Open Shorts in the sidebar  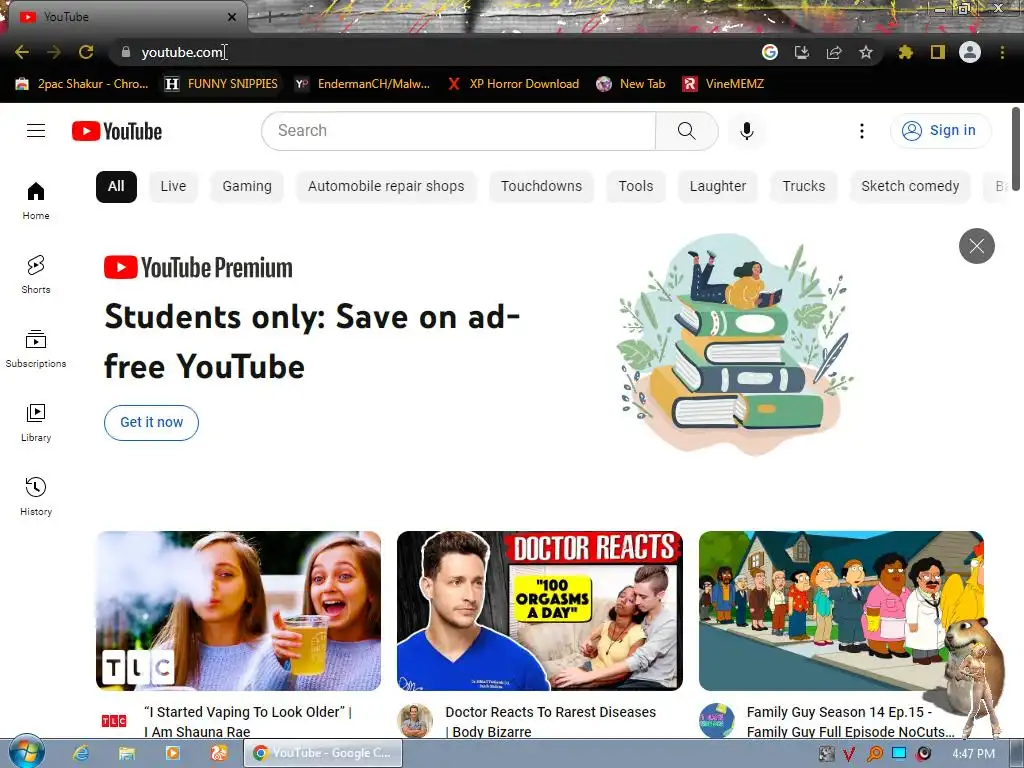point(36,274)
